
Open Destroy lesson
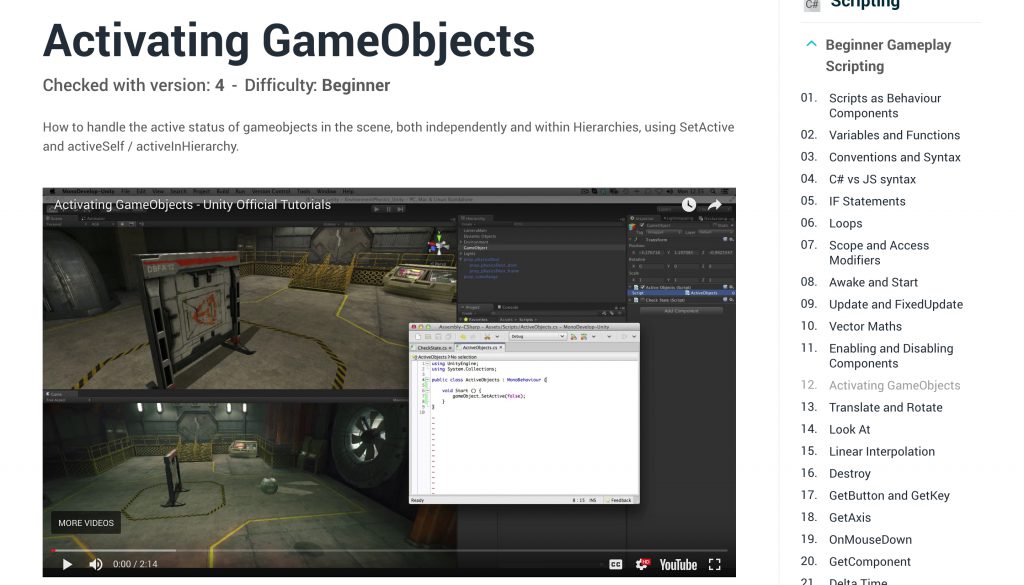click(850, 473)
